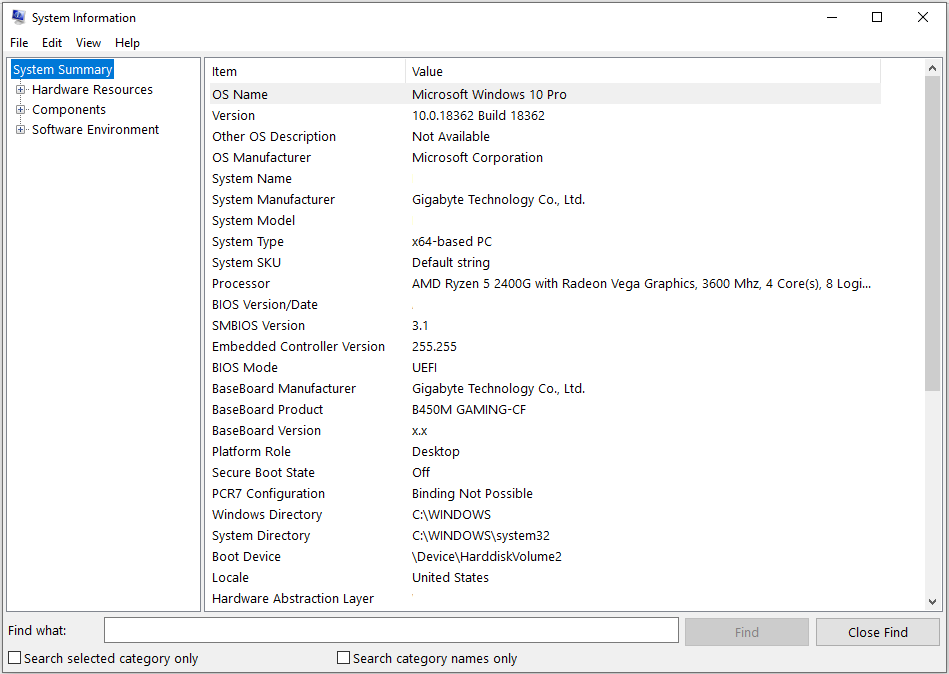Click the vertical scrollbar thumb
This screenshot has height=674, width=949.
point(932,234)
